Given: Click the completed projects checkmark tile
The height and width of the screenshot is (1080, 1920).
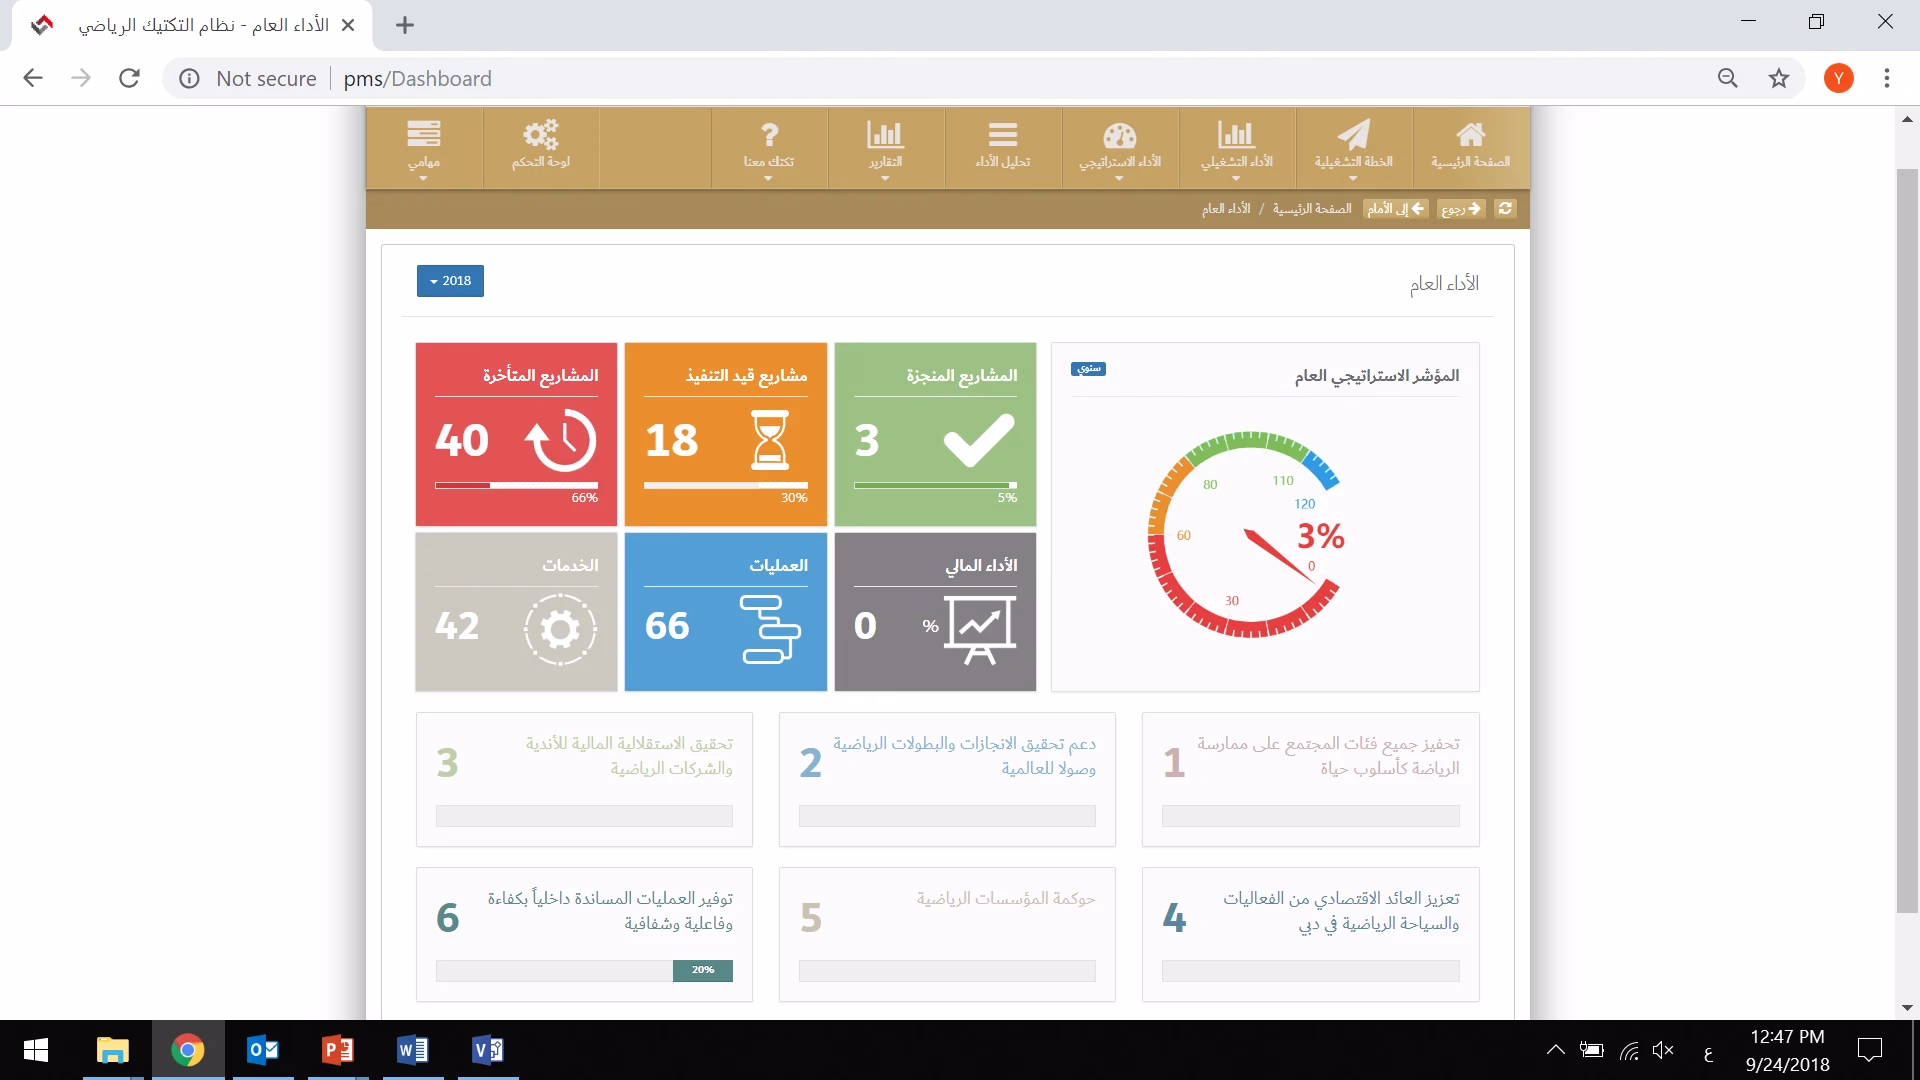Looking at the screenshot, I should [x=935, y=435].
